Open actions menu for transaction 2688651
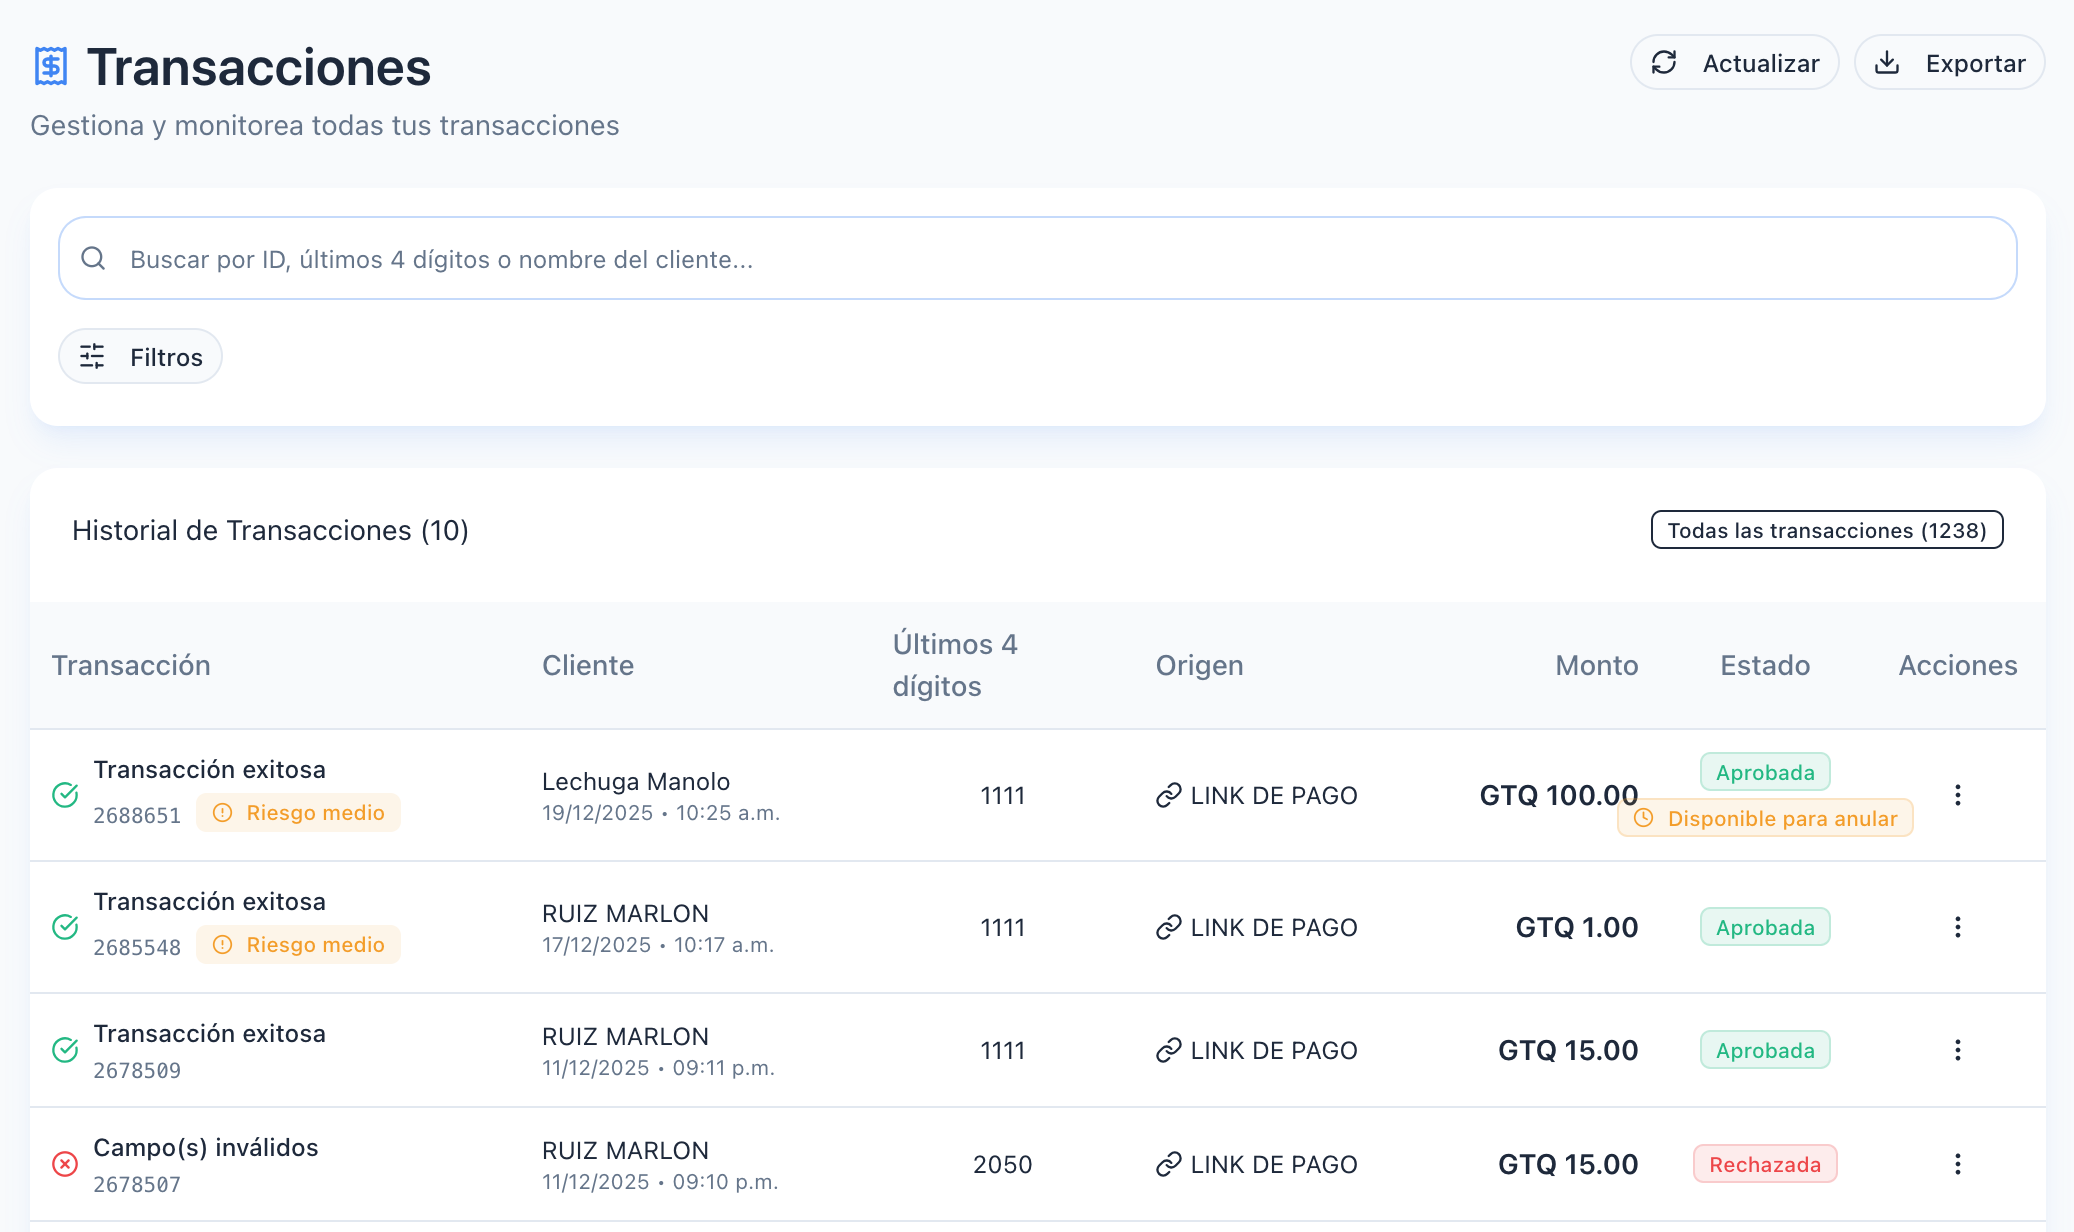2074x1232 pixels. [x=1957, y=795]
